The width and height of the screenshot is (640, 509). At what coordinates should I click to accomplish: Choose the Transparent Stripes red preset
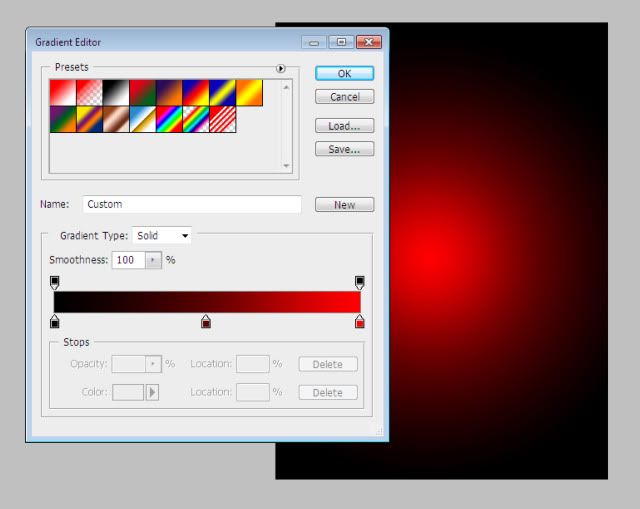tap(222, 119)
